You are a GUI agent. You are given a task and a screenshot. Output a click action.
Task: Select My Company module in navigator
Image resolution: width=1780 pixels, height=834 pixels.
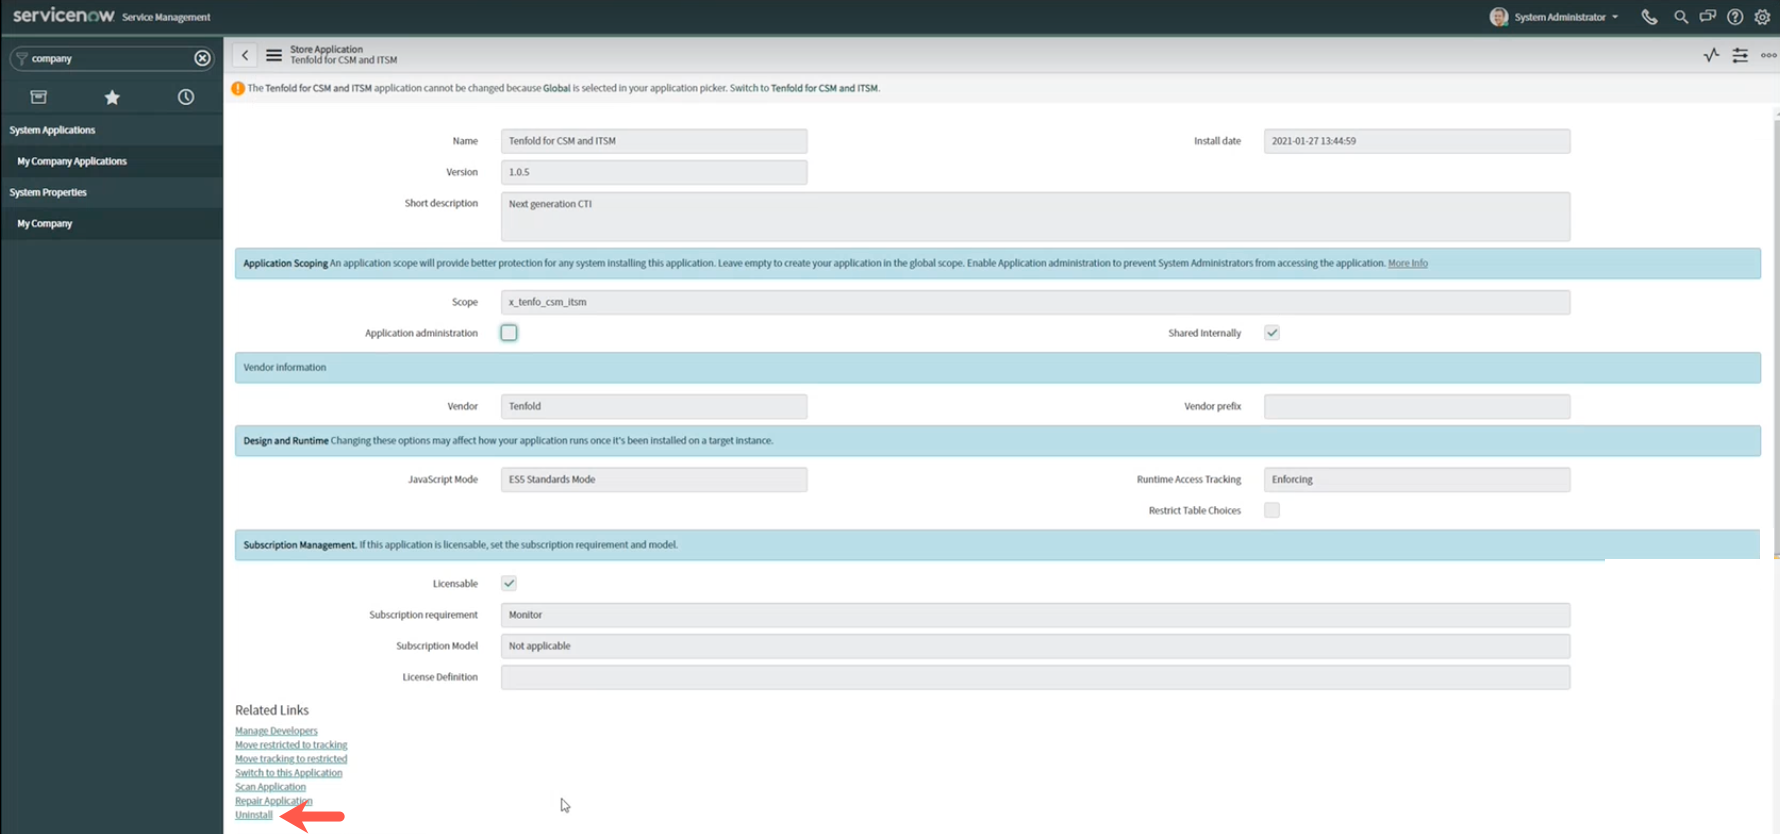click(x=45, y=224)
